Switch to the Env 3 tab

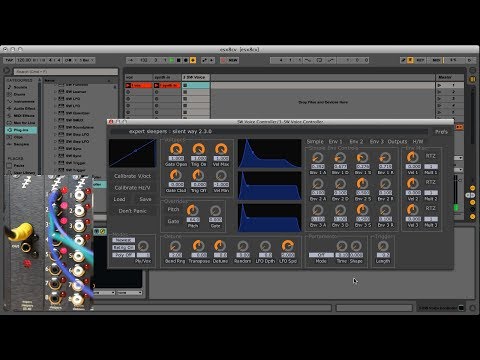(x=377, y=142)
